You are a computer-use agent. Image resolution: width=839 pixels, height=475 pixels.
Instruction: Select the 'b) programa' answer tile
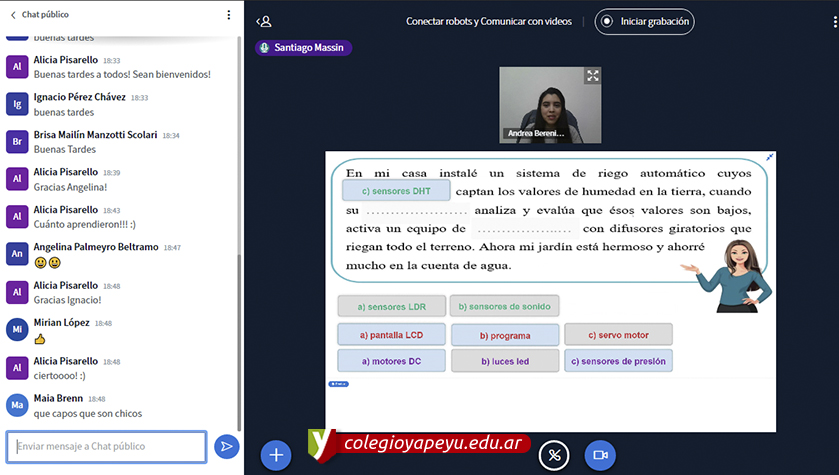[x=504, y=335]
